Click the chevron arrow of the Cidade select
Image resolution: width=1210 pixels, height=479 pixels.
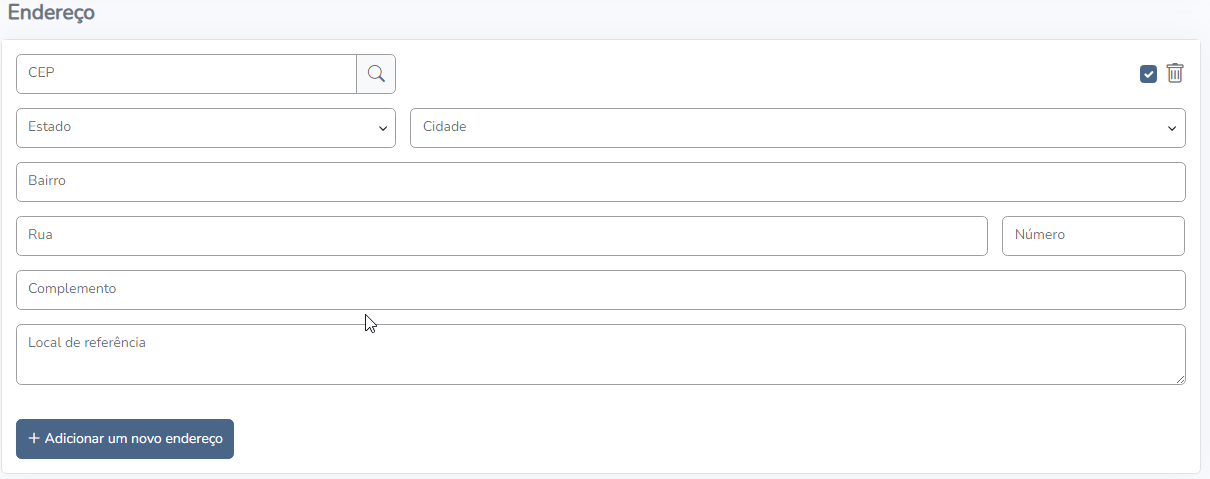[1172, 129]
